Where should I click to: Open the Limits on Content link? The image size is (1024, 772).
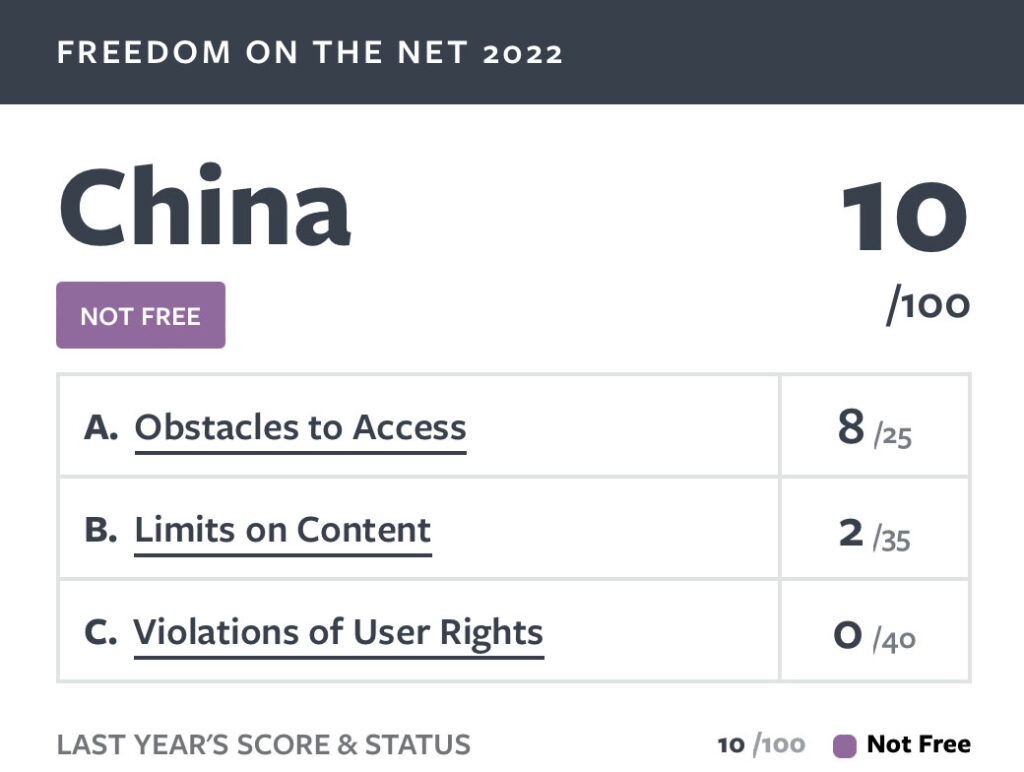coord(283,530)
